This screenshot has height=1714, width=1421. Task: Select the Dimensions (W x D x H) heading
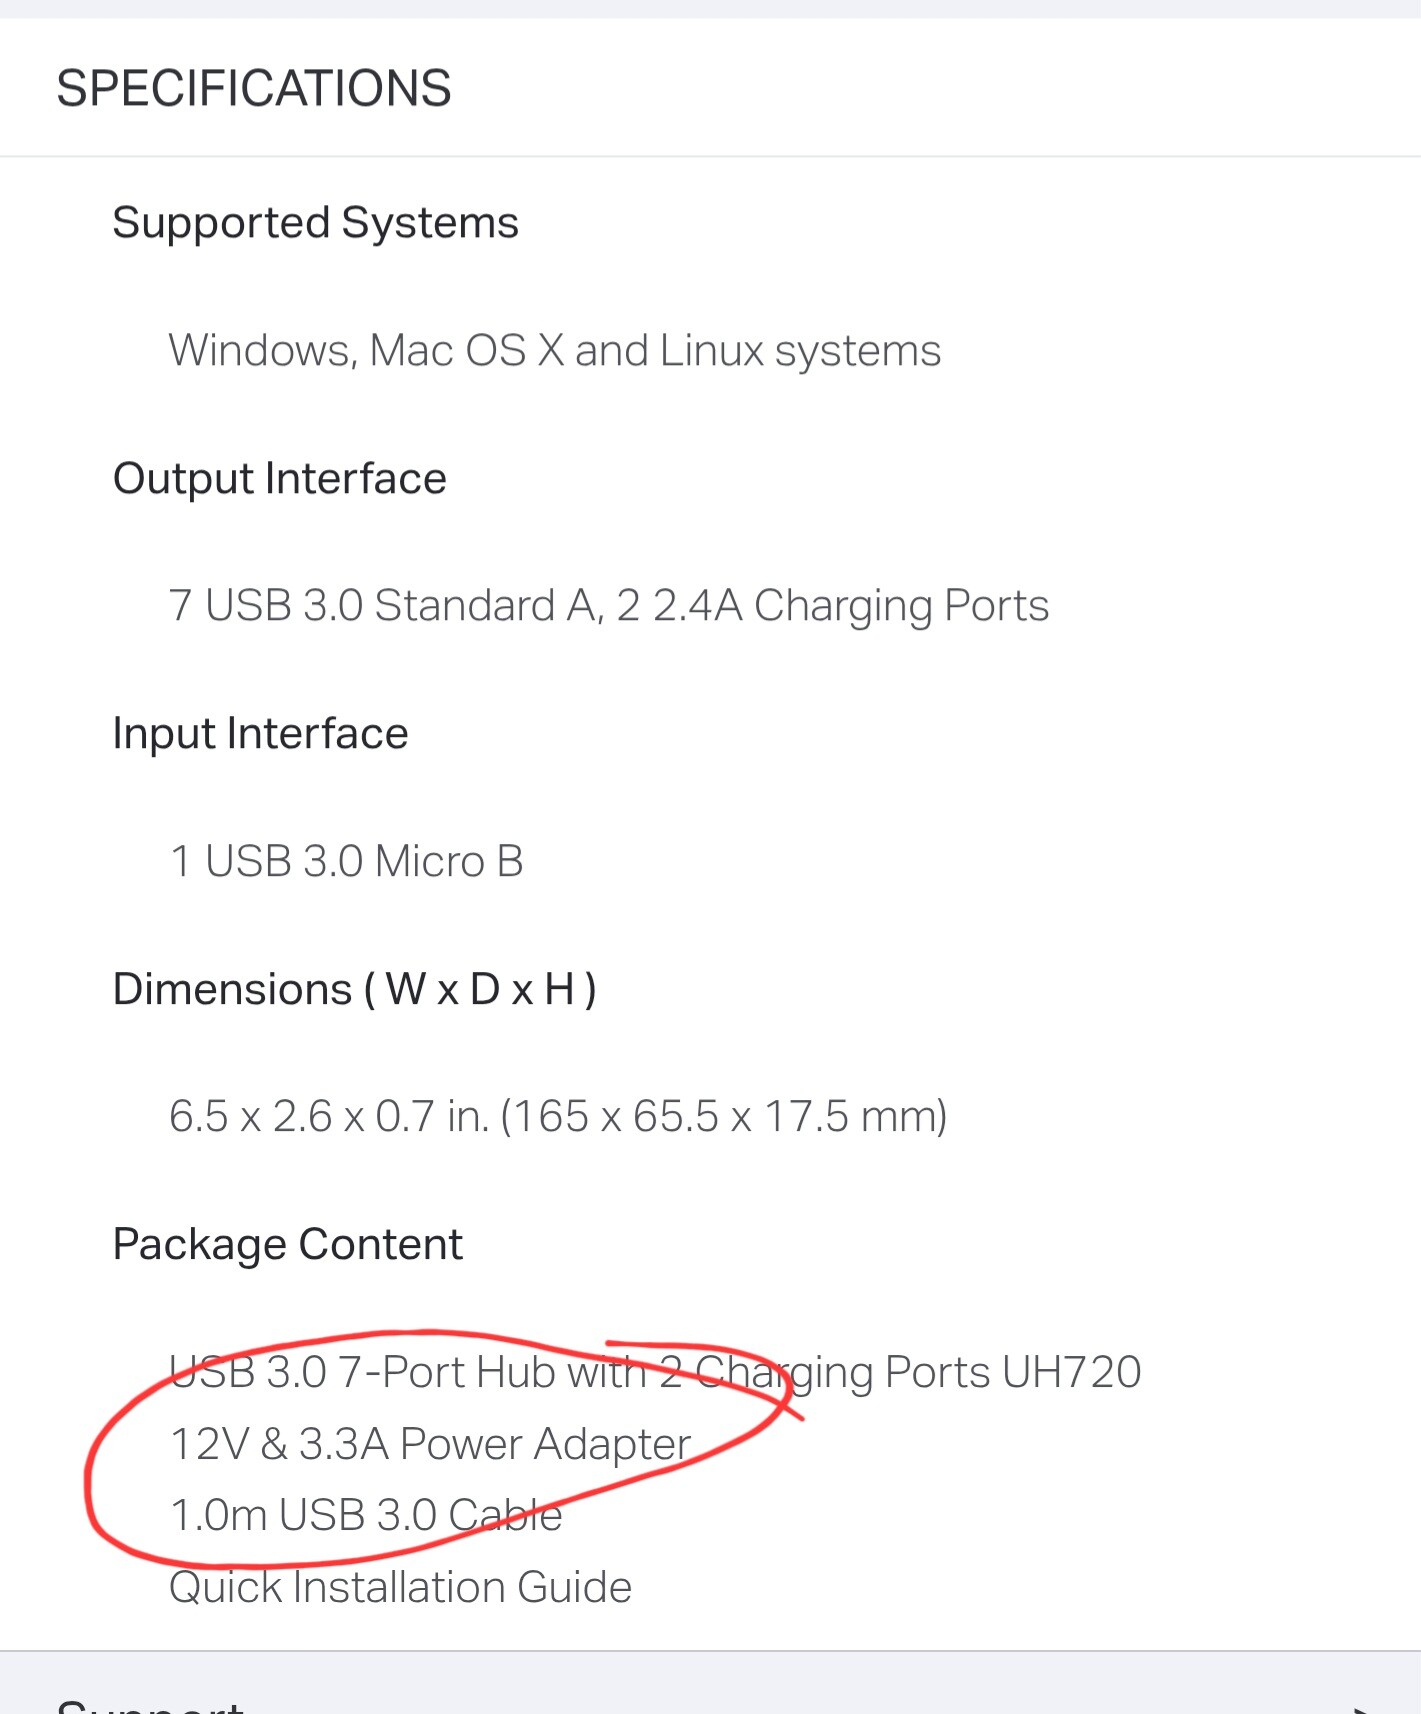(354, 989)
